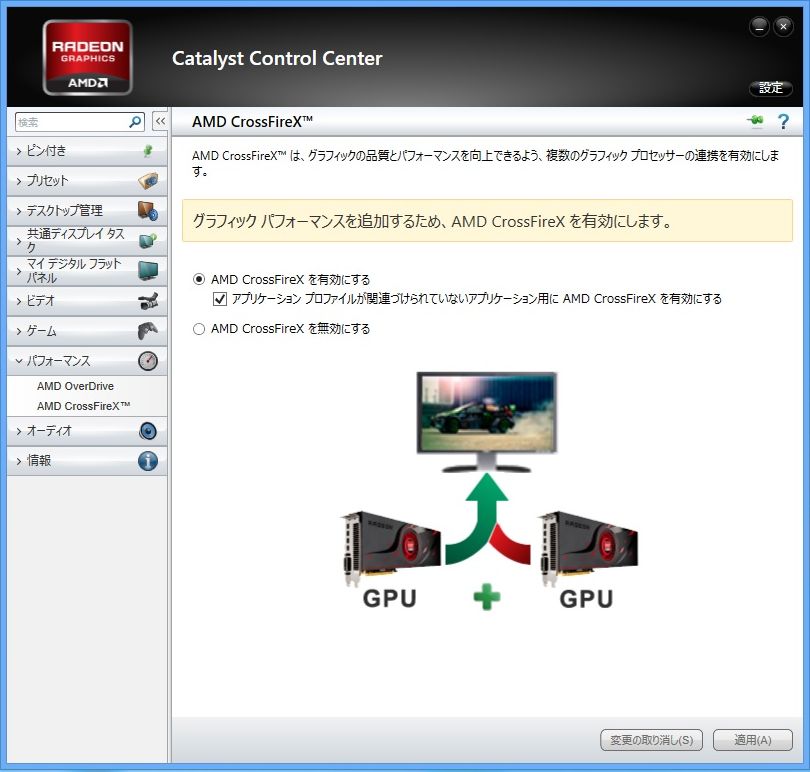
Task: Select AMD CrossFireX を無効にする radio button
Action: tap(199, 329)
